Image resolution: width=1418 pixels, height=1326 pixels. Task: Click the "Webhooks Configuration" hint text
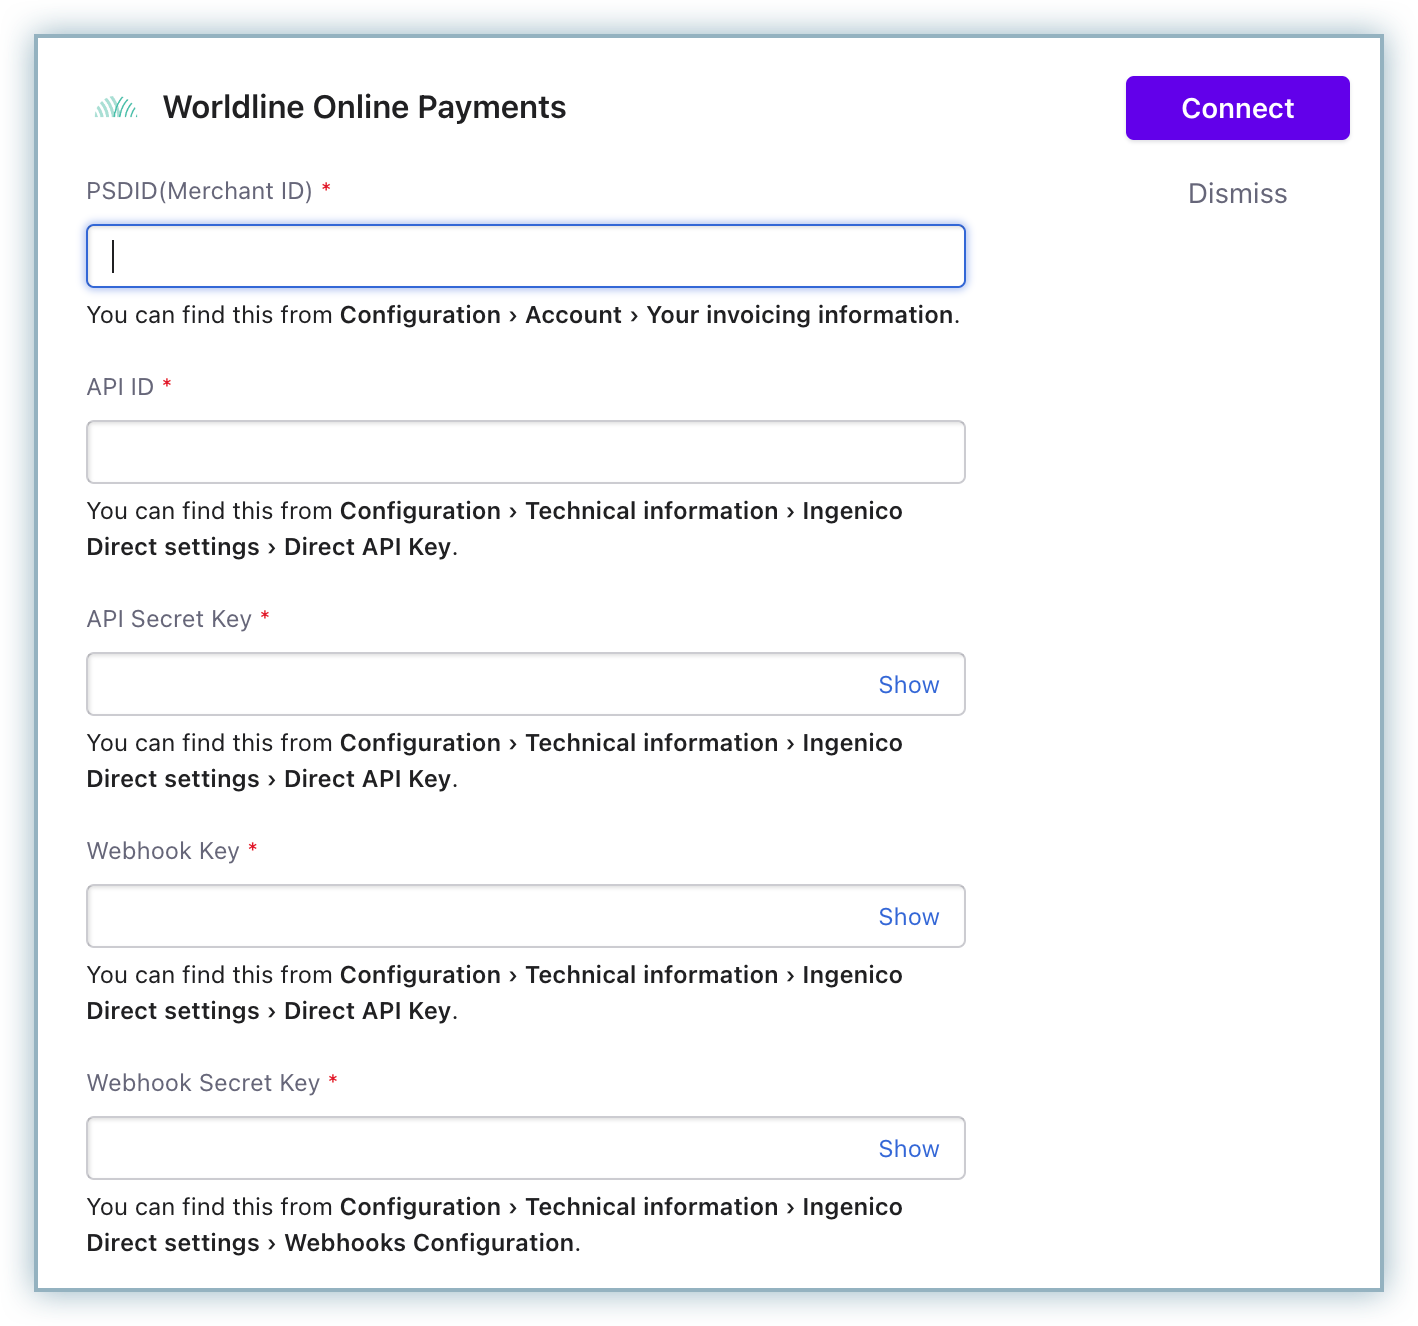(429, 1243)
